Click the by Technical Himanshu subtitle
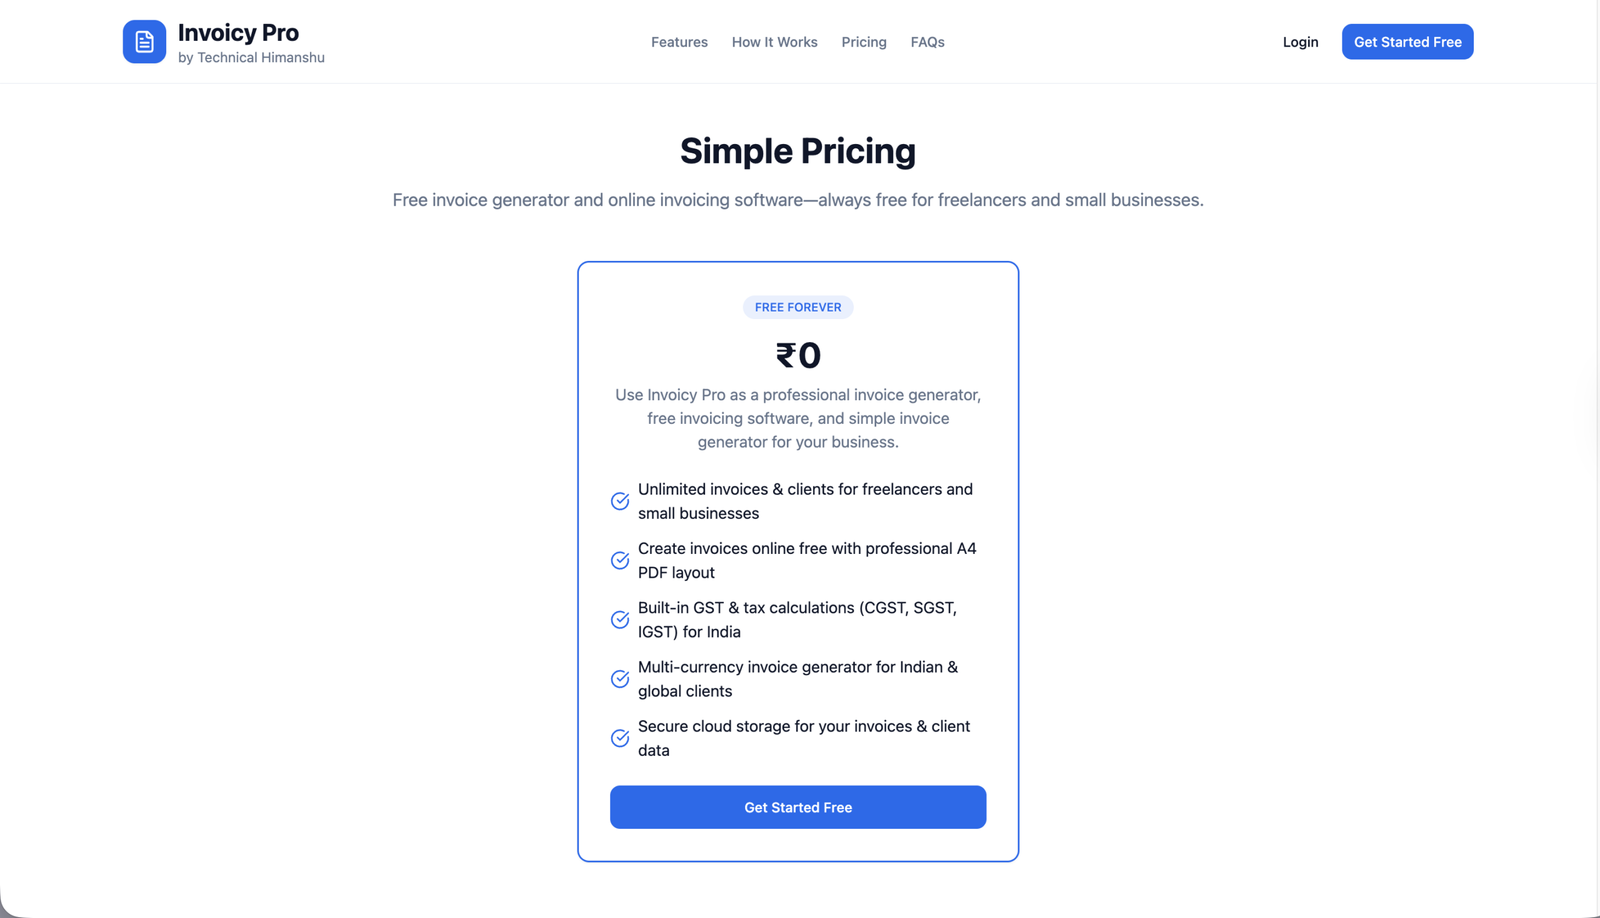Screen dimensions: 1600x918 pos(251,58)
